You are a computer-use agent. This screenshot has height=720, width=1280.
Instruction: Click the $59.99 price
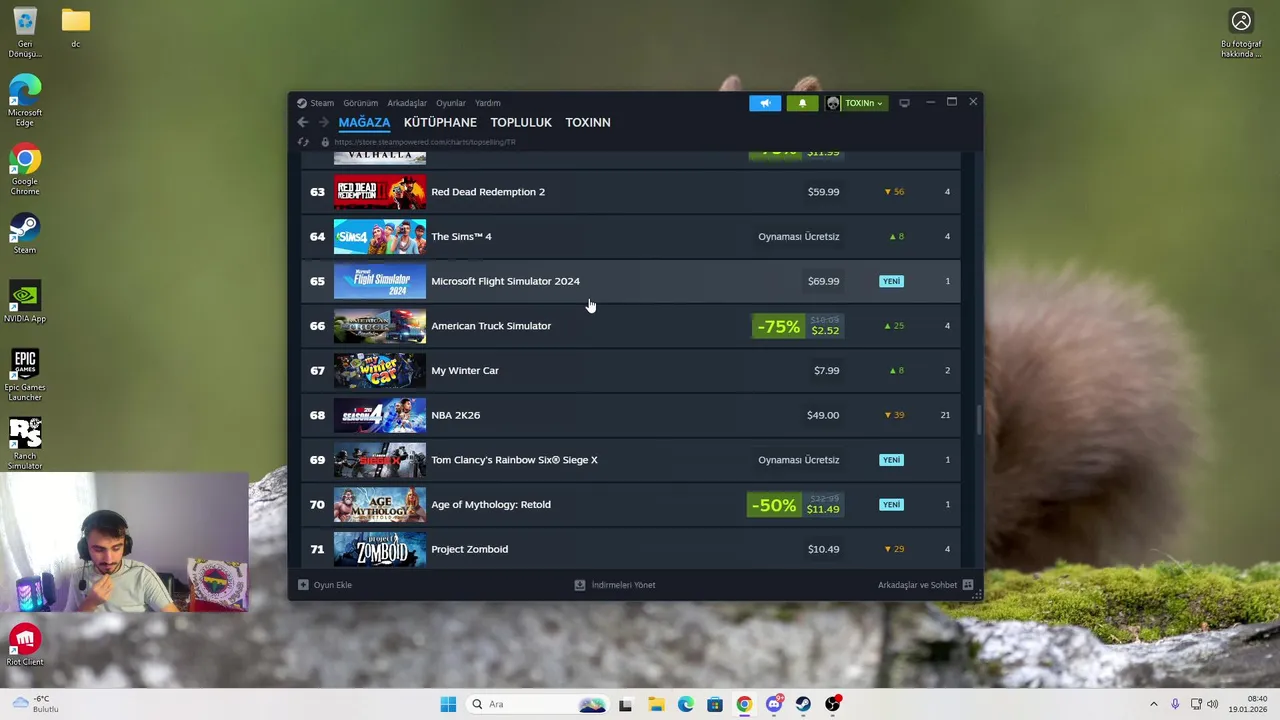824,192
